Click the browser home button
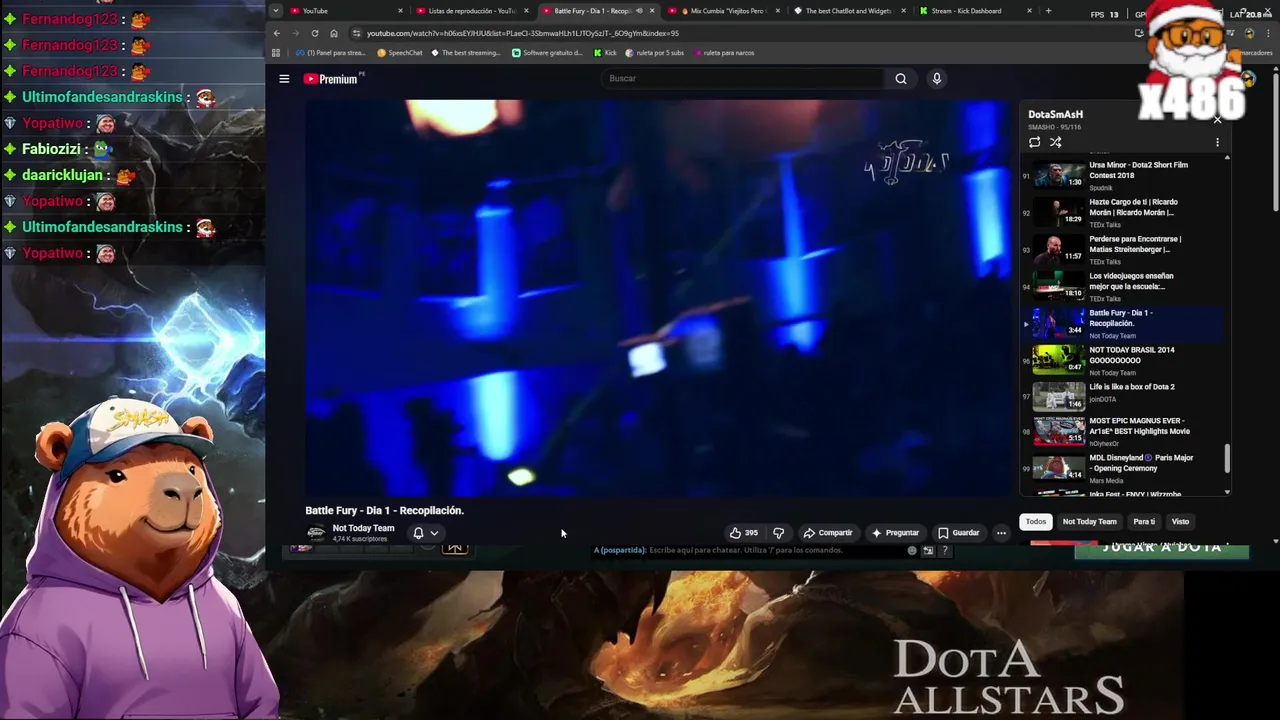The image size is (1280, 720). (x=334, y=33)
